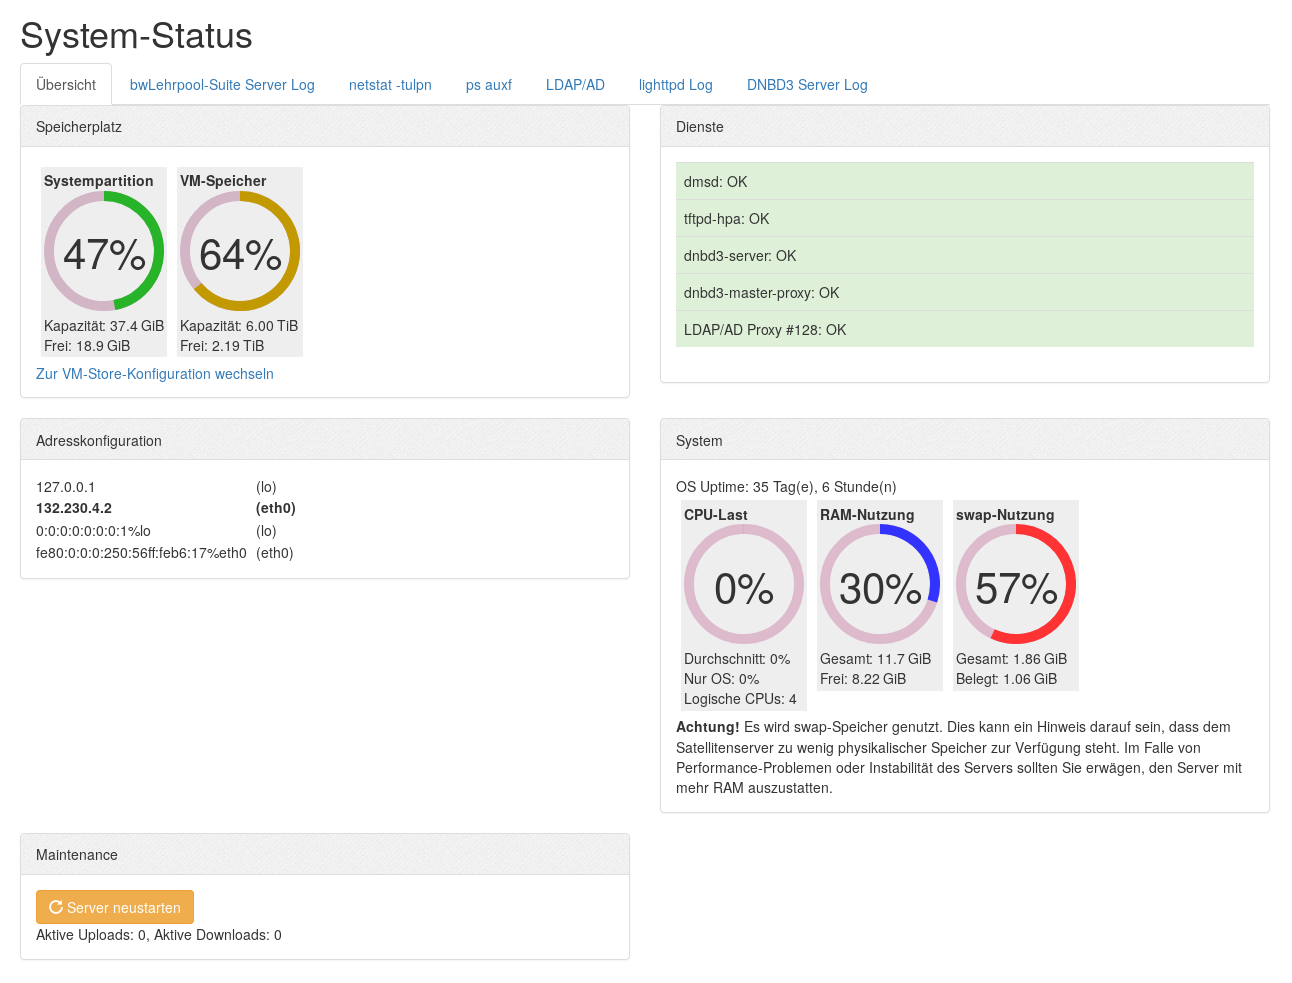Viewport: 1292px width, 983px height.
Task: Click the dmsd: OK service row
Action: pos(964,182)
